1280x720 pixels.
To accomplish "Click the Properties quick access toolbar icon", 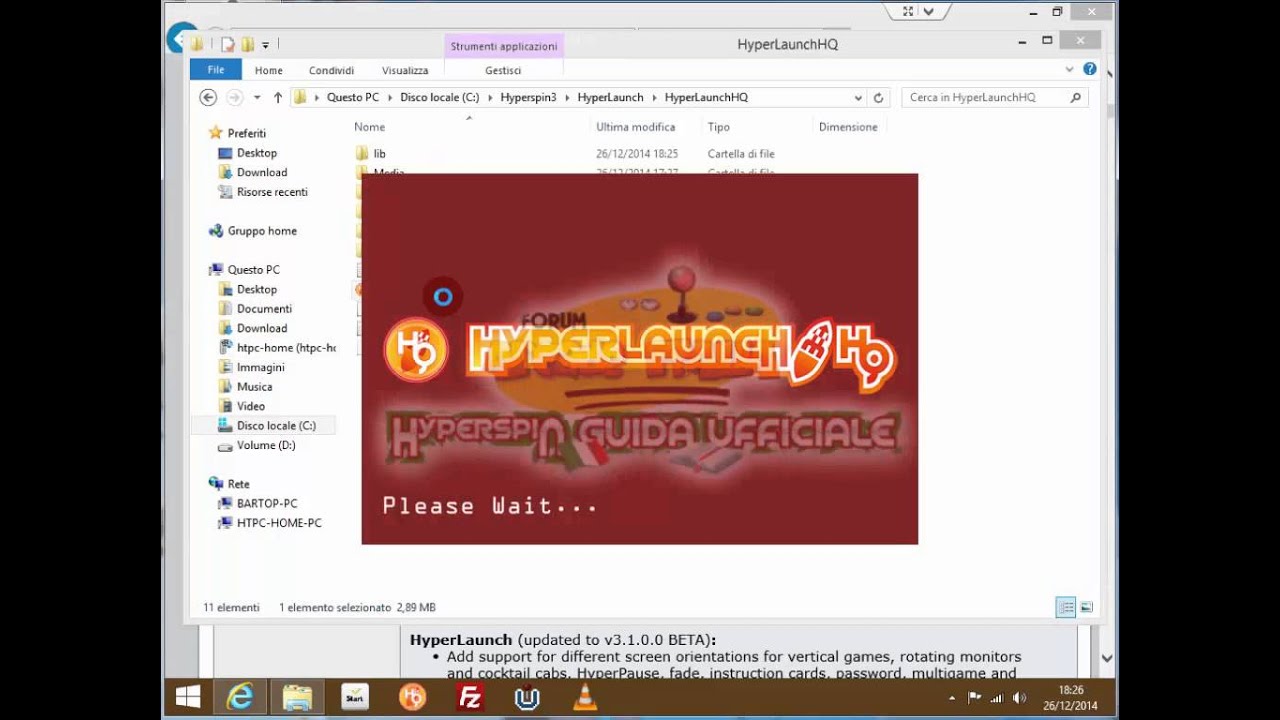I will click(228, 44).
